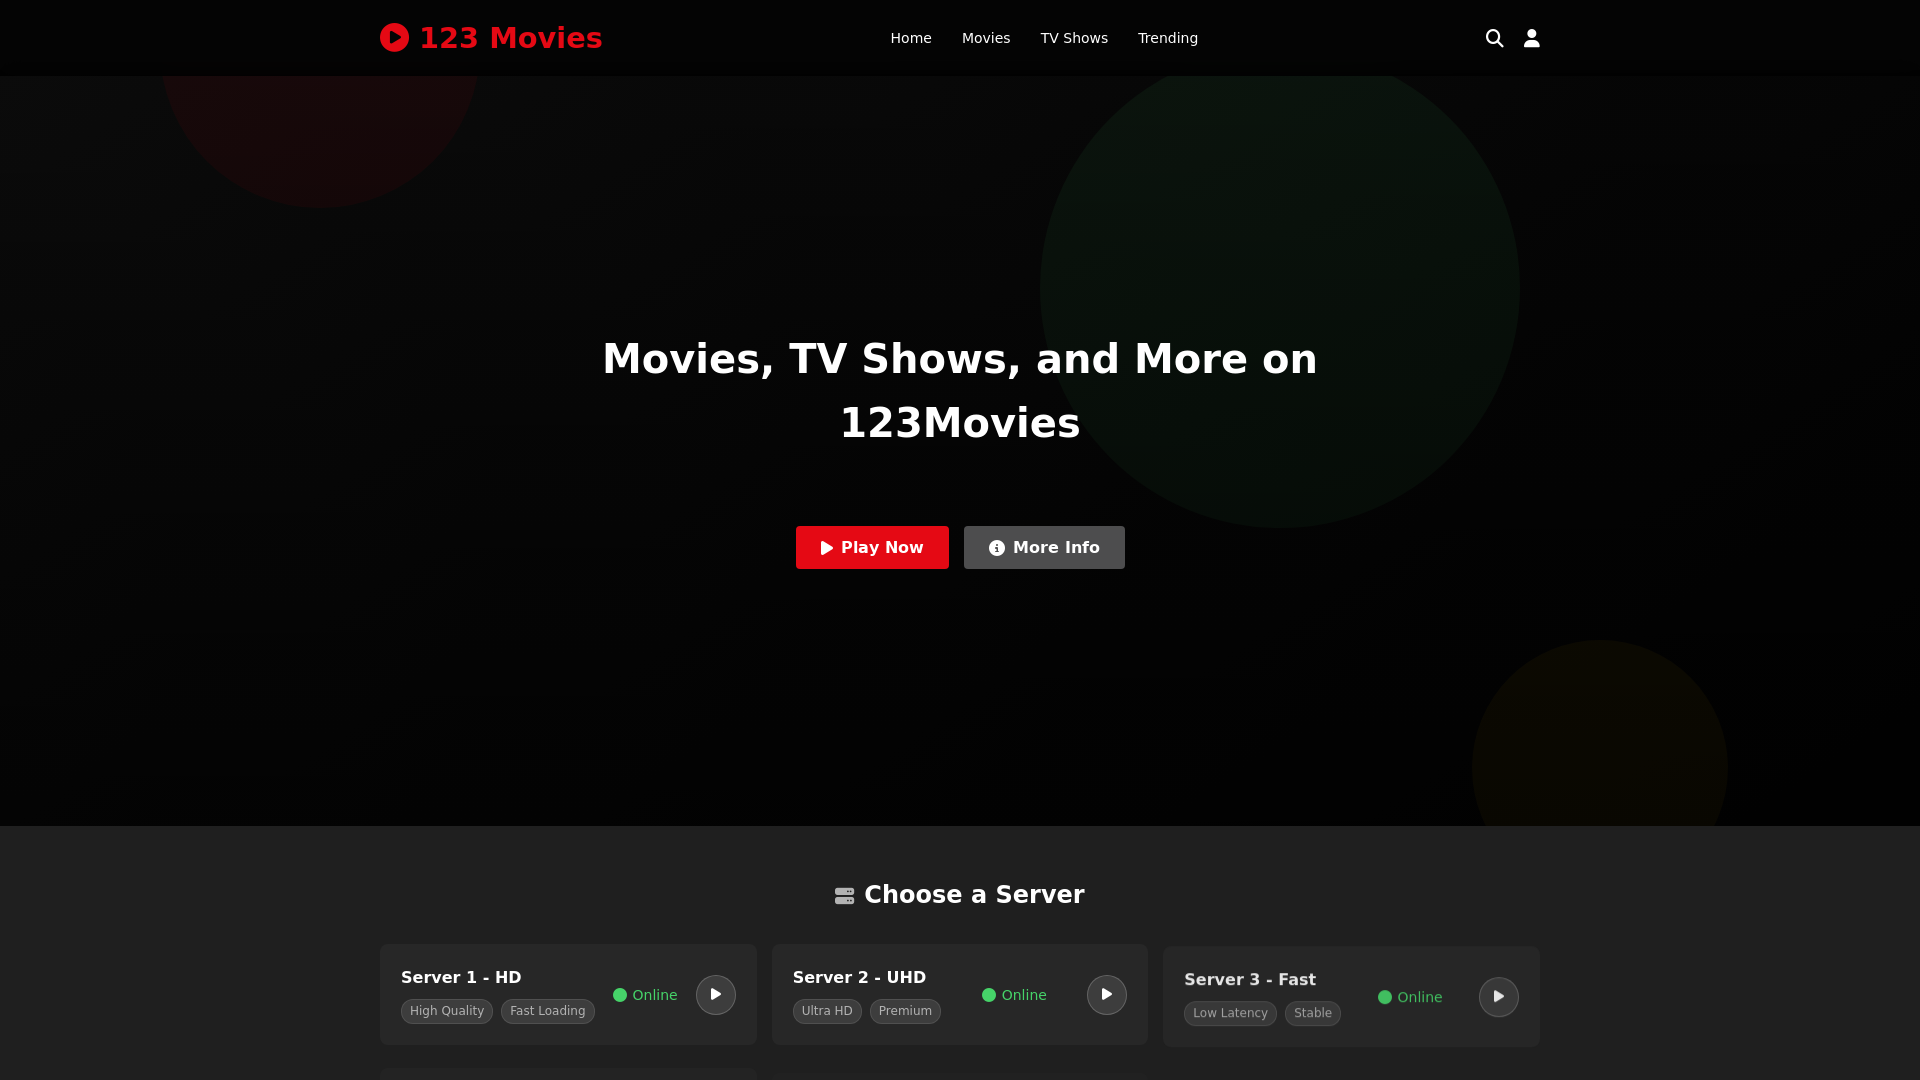The height and width of the screenshot is (1080, 1920).
Task: Play Server 1 - HD stream
Action: [715, 995]
